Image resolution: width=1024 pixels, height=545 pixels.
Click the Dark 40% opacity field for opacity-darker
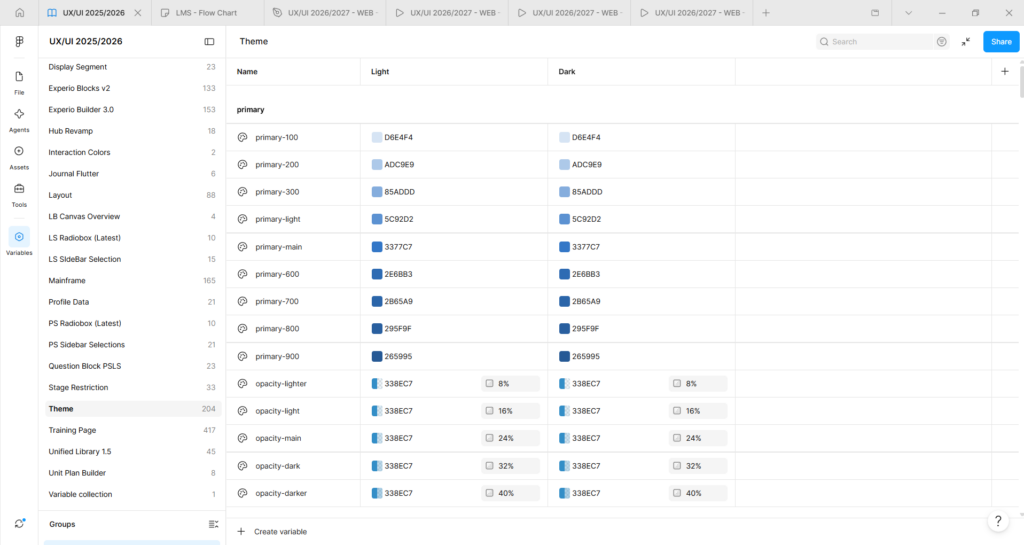[x=697, y=493]
